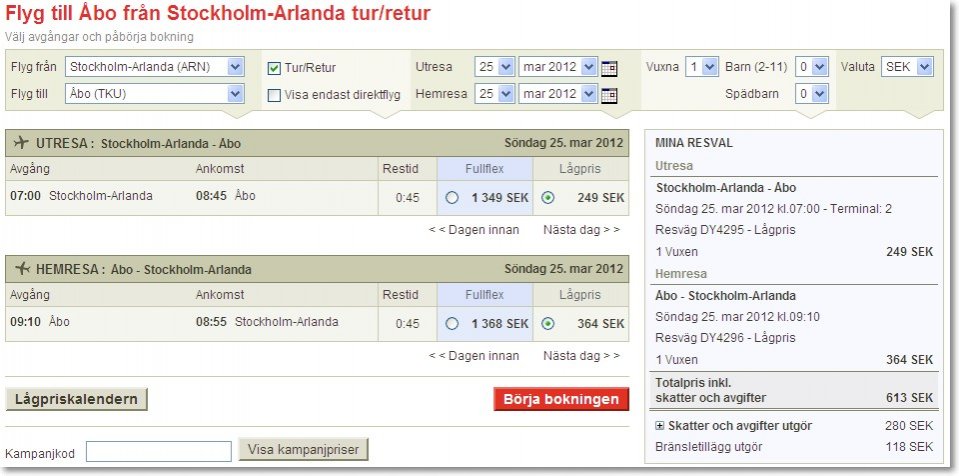The height and width of the screenshot is (476, 959).
Task: Enable the Tur/Retur checkbox
Action: pyautogui.click(x=274, y=68)
